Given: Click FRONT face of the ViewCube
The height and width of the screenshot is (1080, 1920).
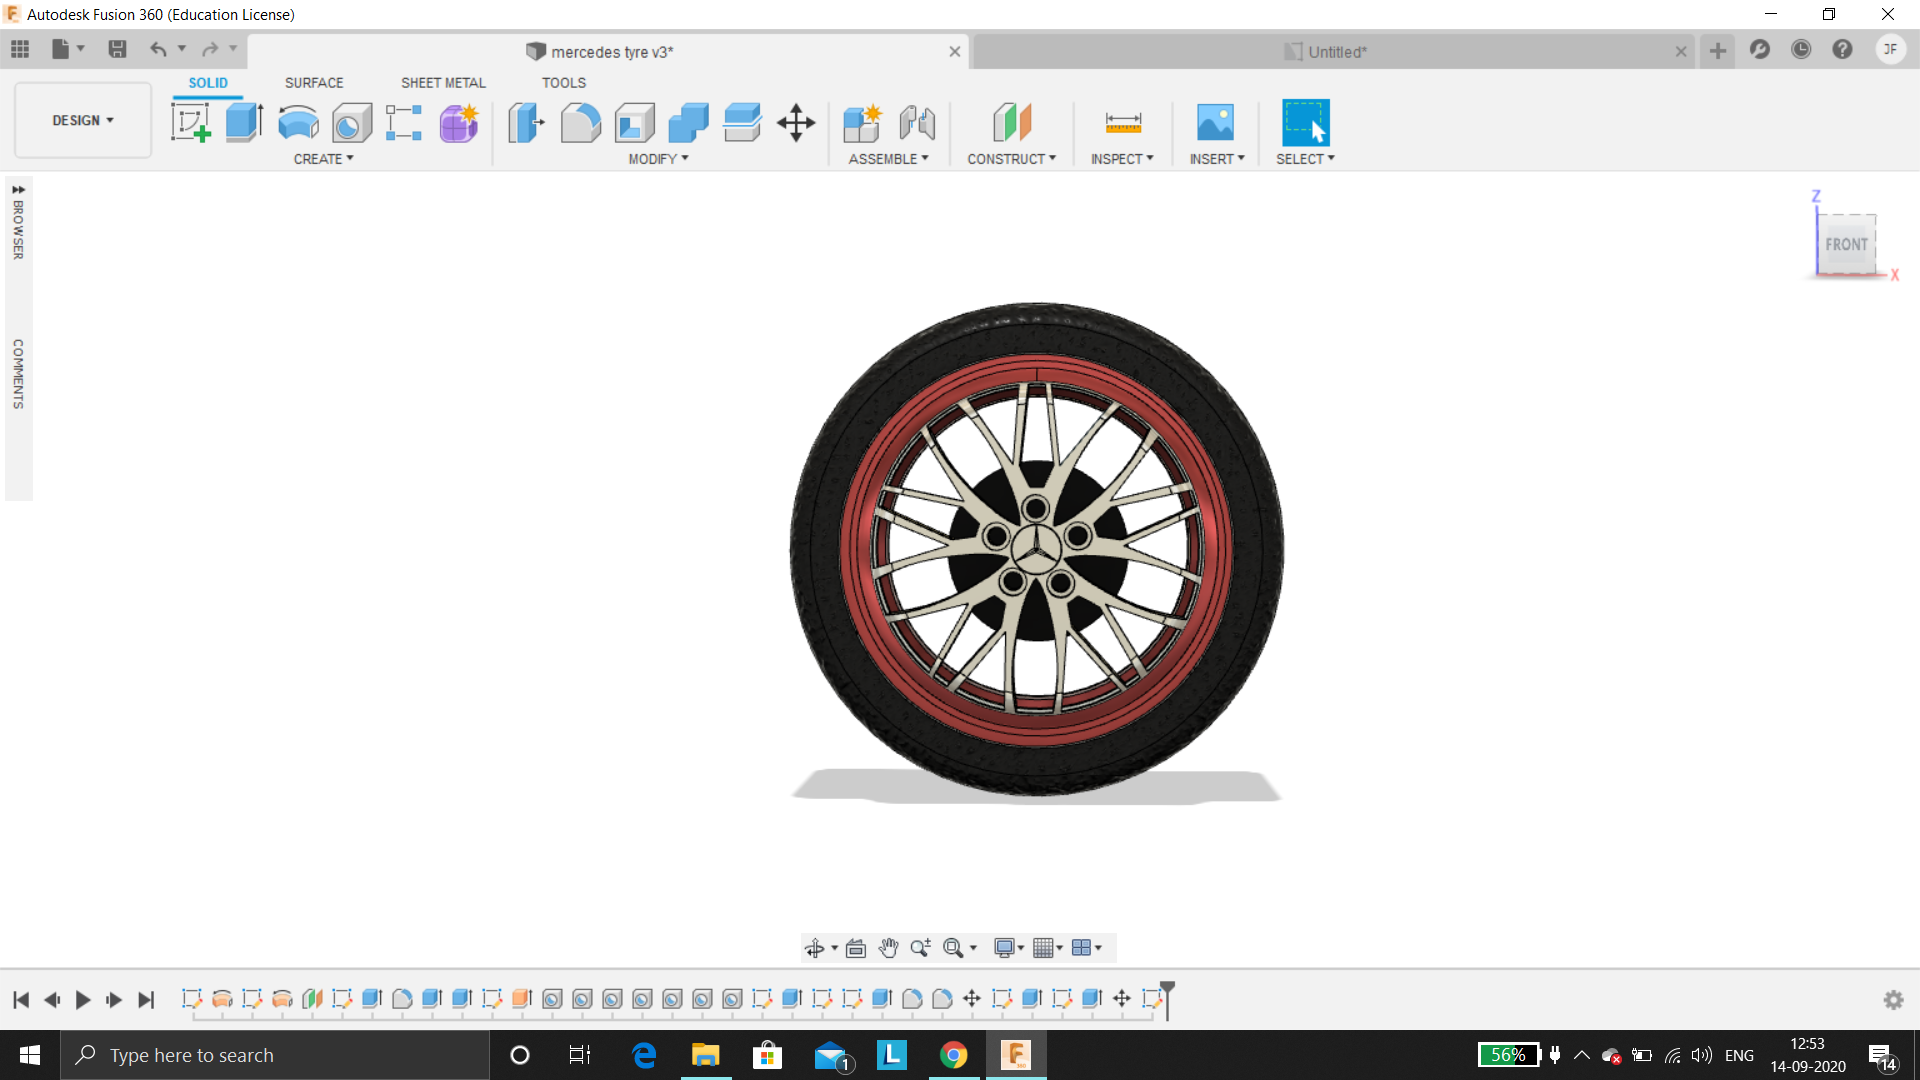Looking at the screenshot, I should (1846, 244).
